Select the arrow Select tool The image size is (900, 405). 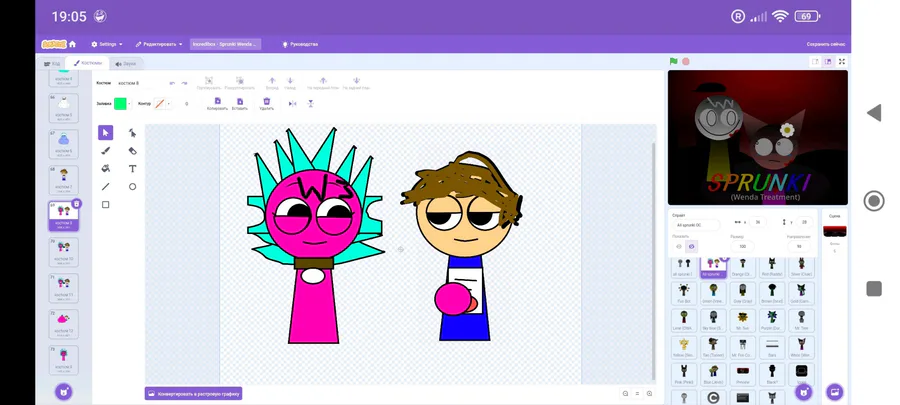[106, 133]
